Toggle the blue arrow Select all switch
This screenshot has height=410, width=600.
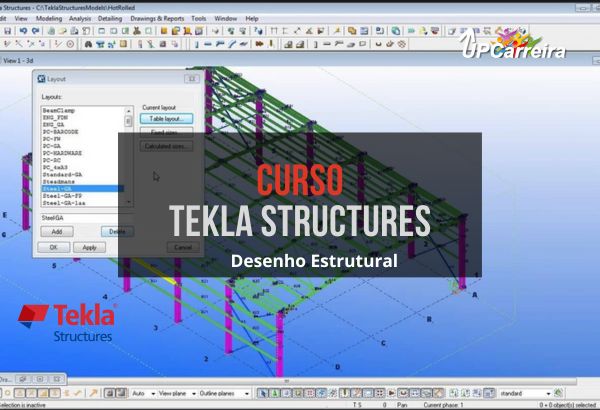[262, 393]
